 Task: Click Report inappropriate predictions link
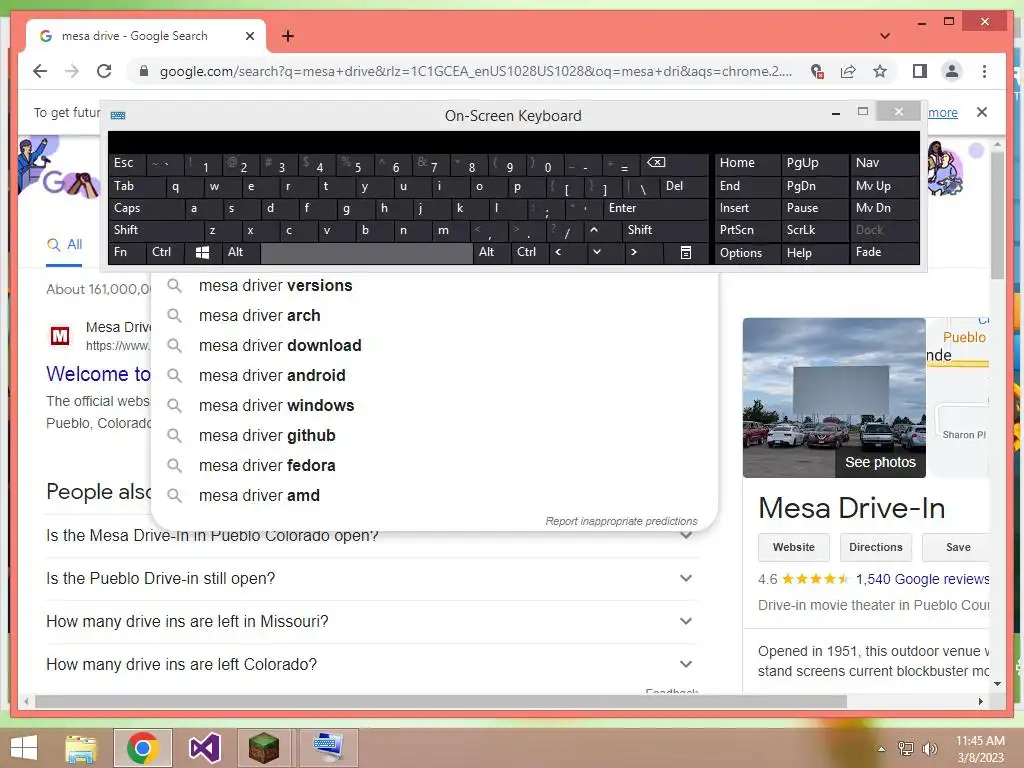click(621, 521)
